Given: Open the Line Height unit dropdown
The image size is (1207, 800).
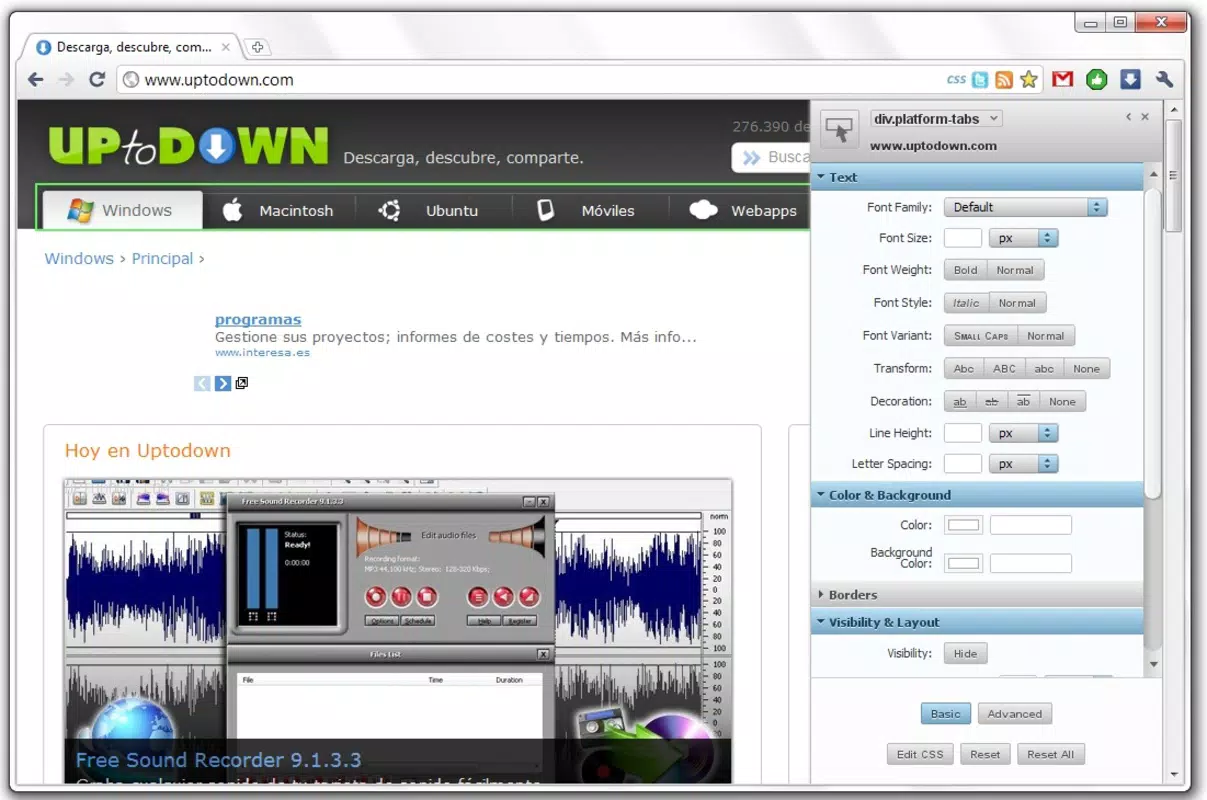Looking at the screenshot, I should [1023, 433].
